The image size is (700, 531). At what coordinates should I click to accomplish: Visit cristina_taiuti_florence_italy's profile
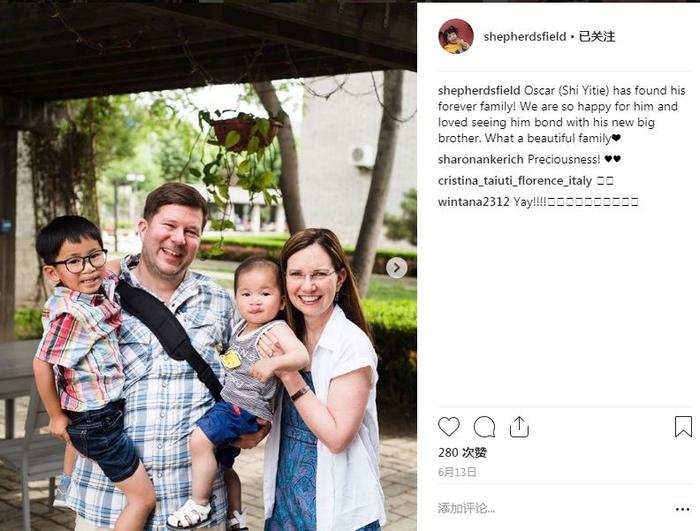[515, 181]
